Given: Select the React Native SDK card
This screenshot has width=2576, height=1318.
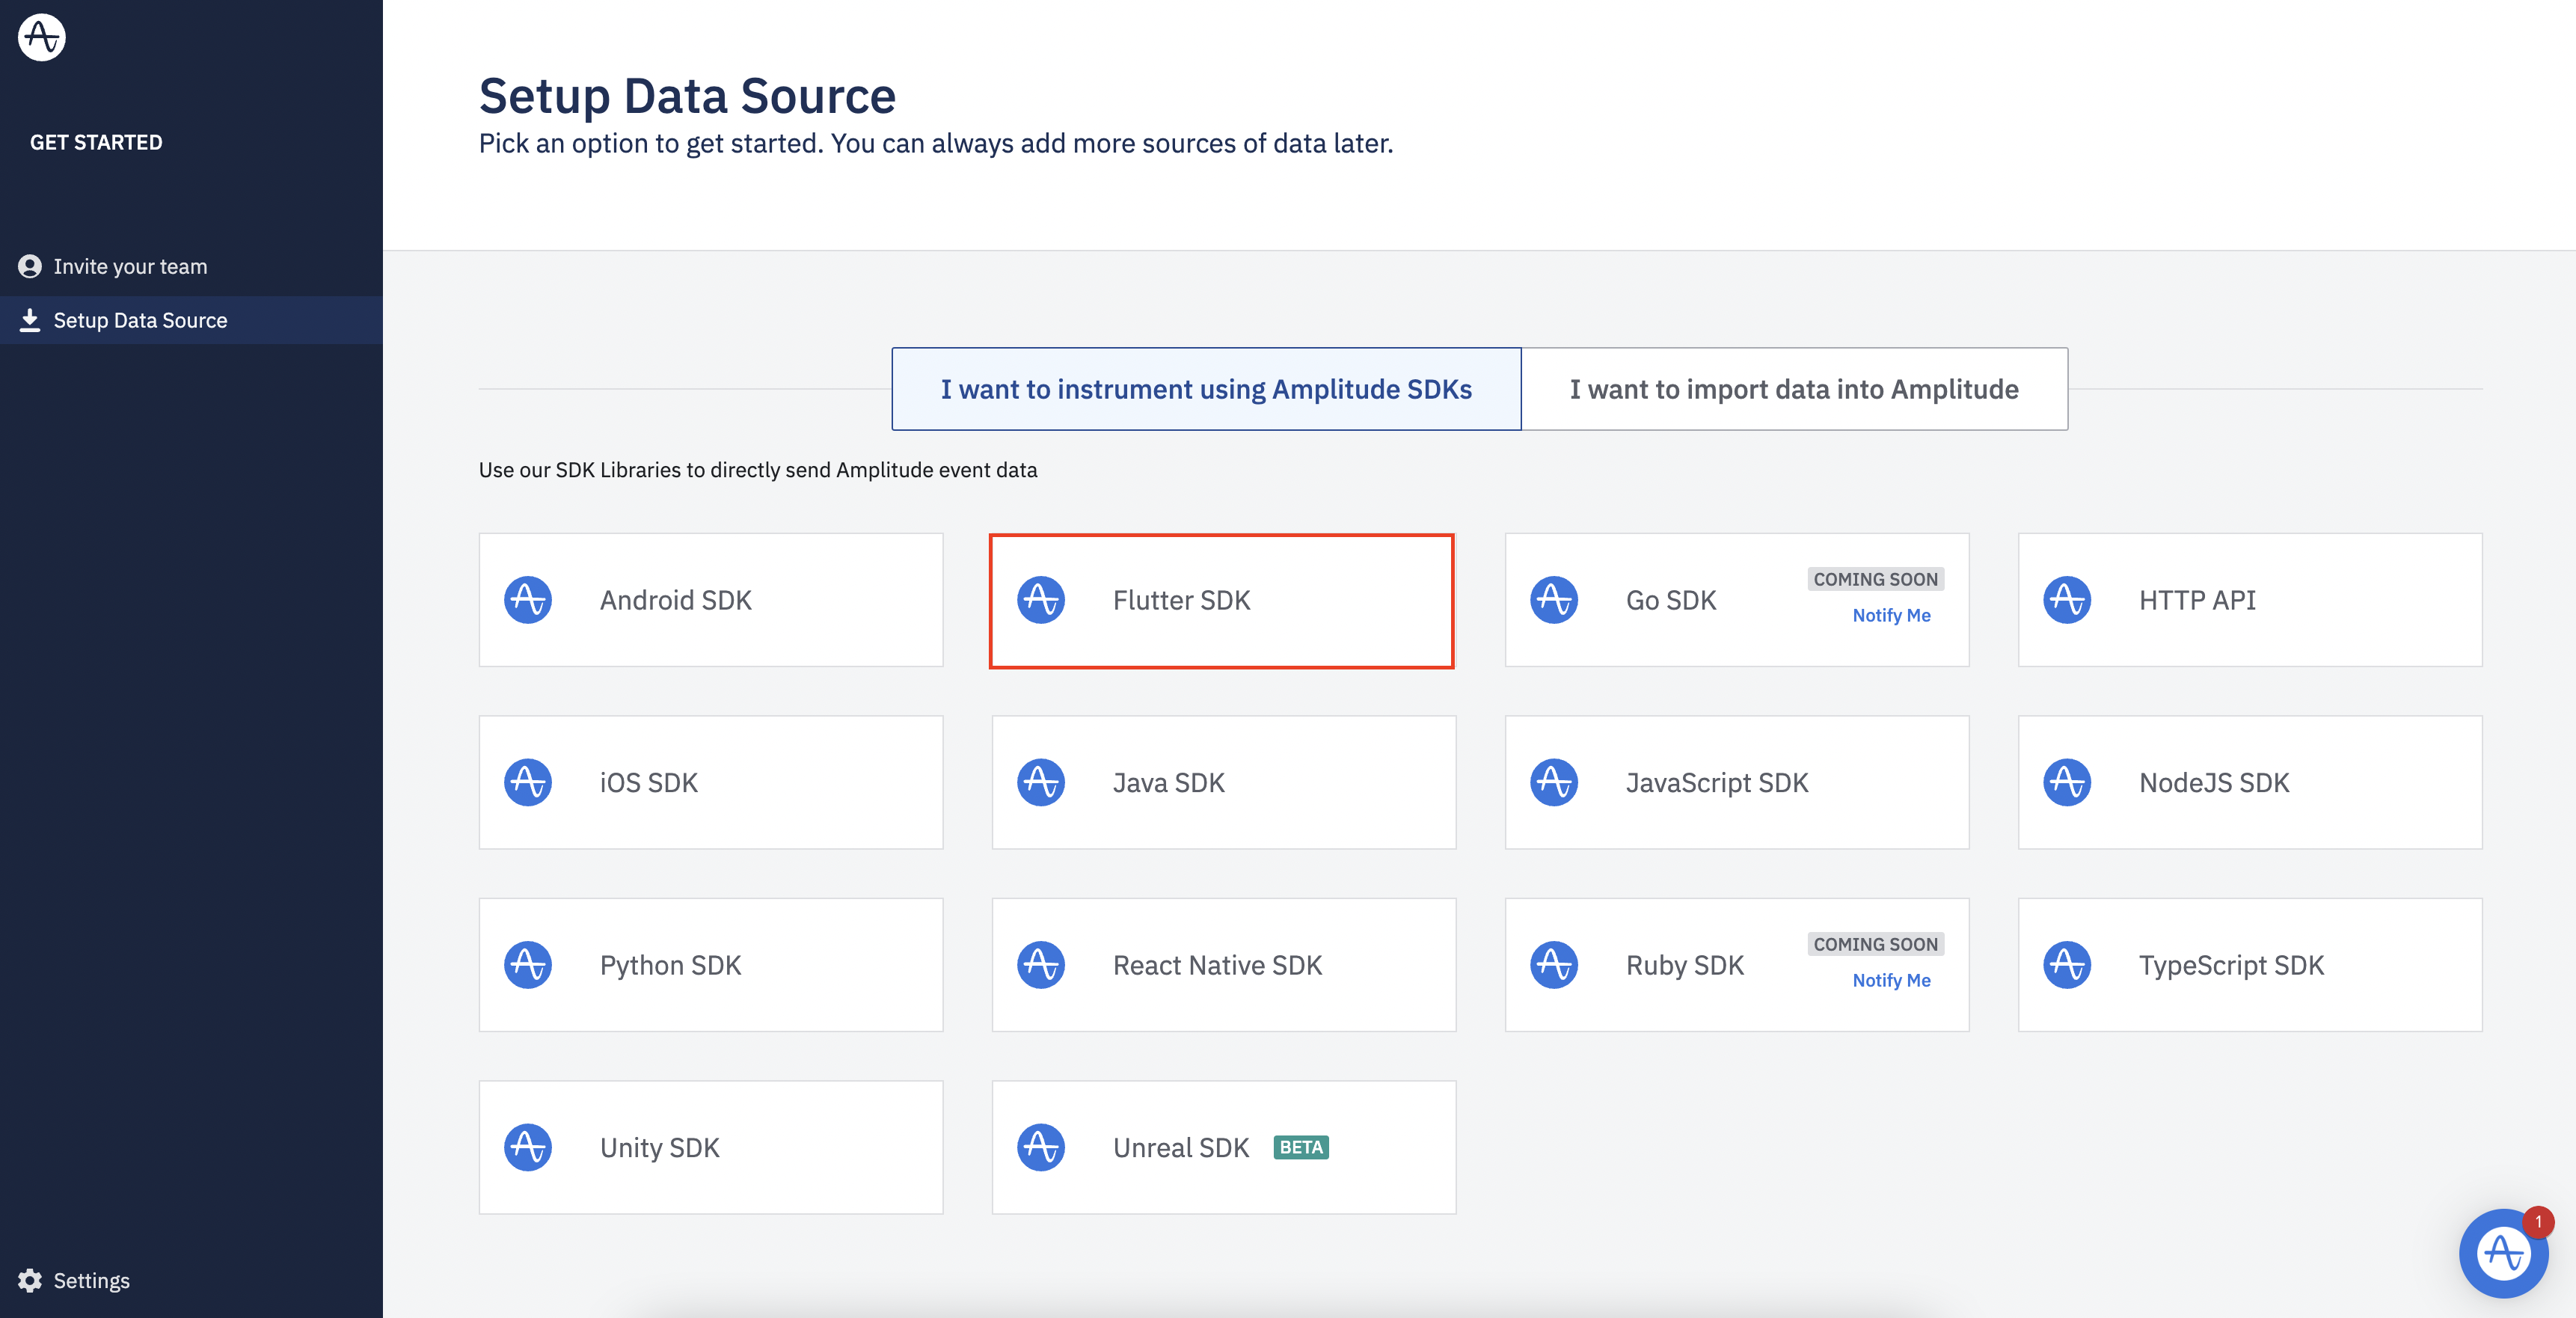Looking at the screenshot, I should [1223, 965].
